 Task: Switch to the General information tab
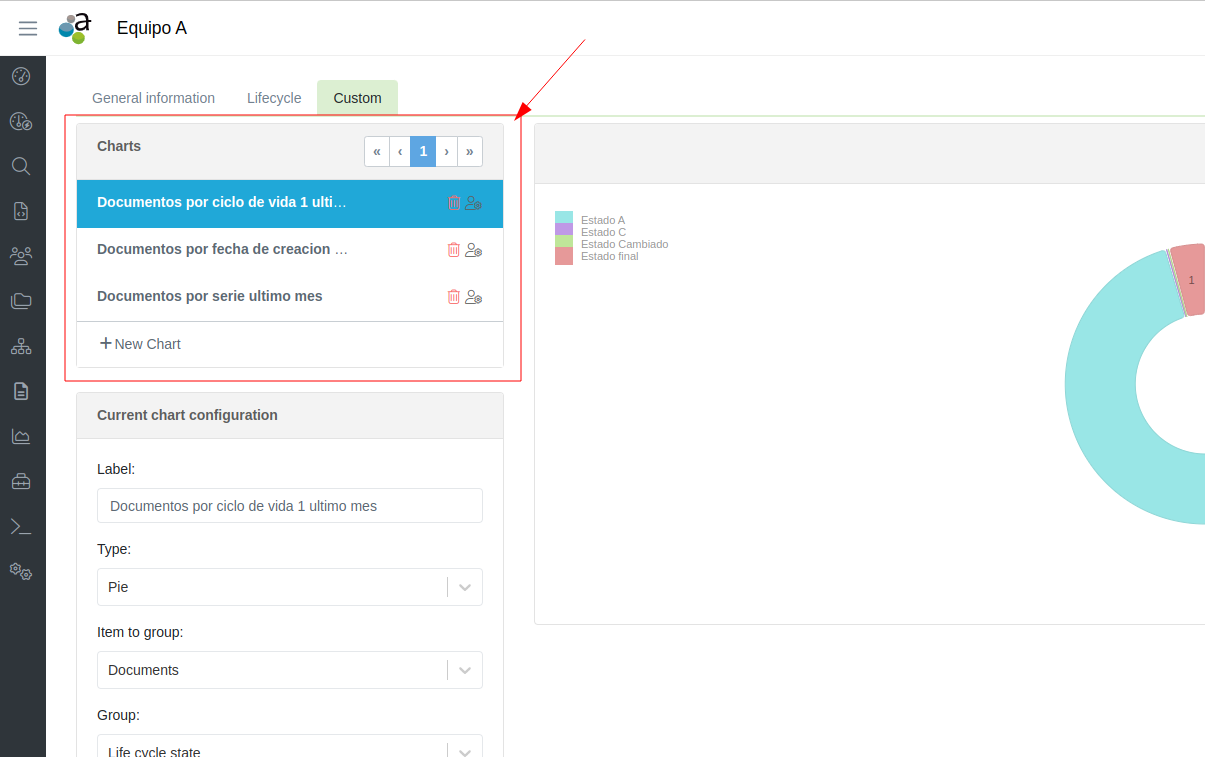pos(153,98)
